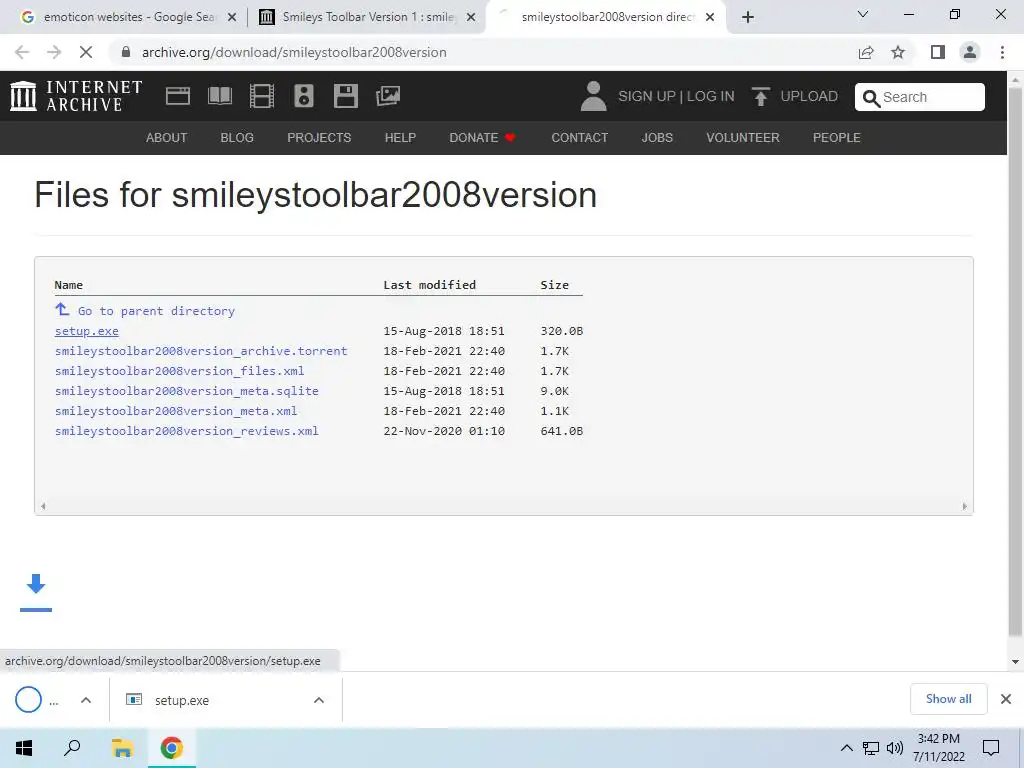Click the Chrome icon on the taskbar
1024x768 pixels.
(172, 748)
